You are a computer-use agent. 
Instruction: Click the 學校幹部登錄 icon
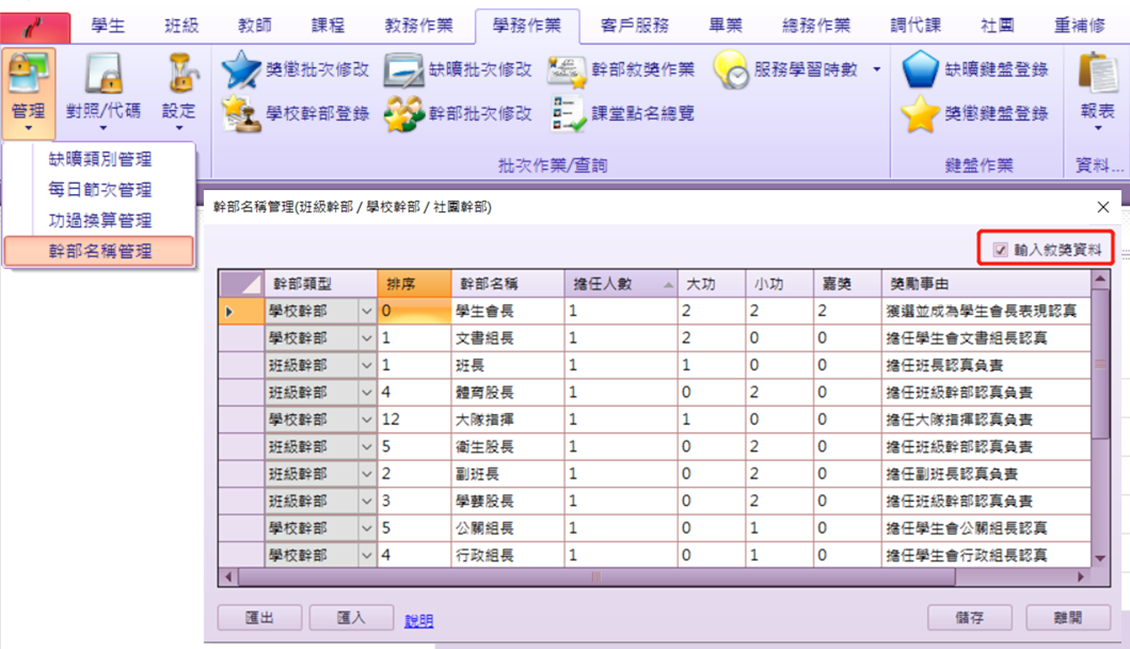(241, 114)
